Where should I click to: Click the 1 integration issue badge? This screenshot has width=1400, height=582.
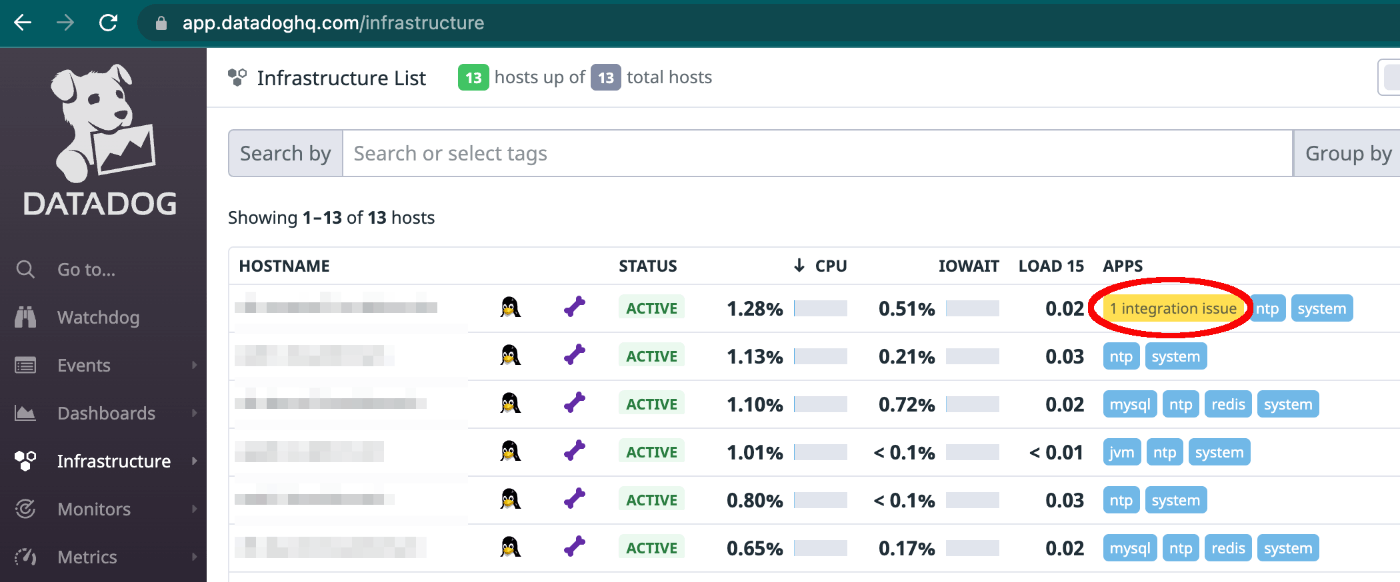[x=1173, y=308]
